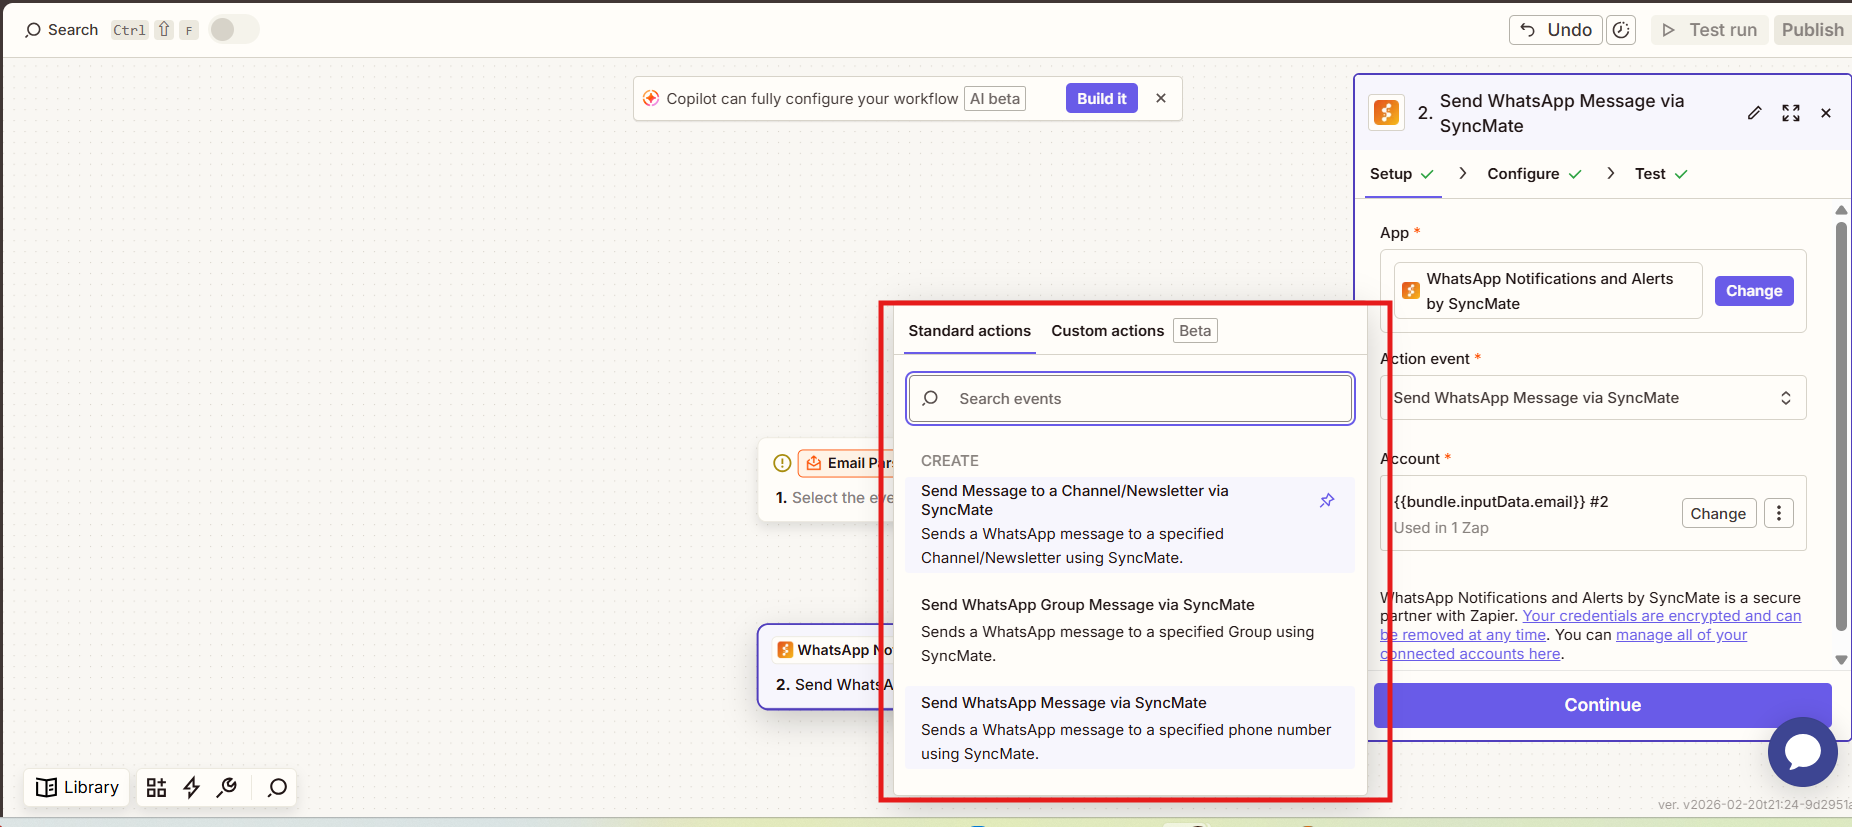
Task: Click the add-step grid icon in bottom toolbar
Action: (x=156, y=788)
